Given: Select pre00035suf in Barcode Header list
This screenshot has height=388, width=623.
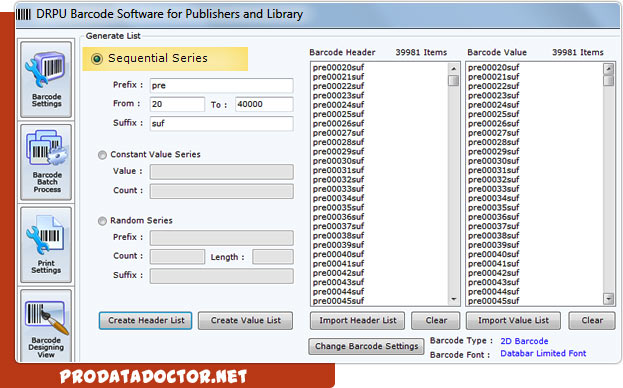Looking at the screenshot, I should click(338, 207).
